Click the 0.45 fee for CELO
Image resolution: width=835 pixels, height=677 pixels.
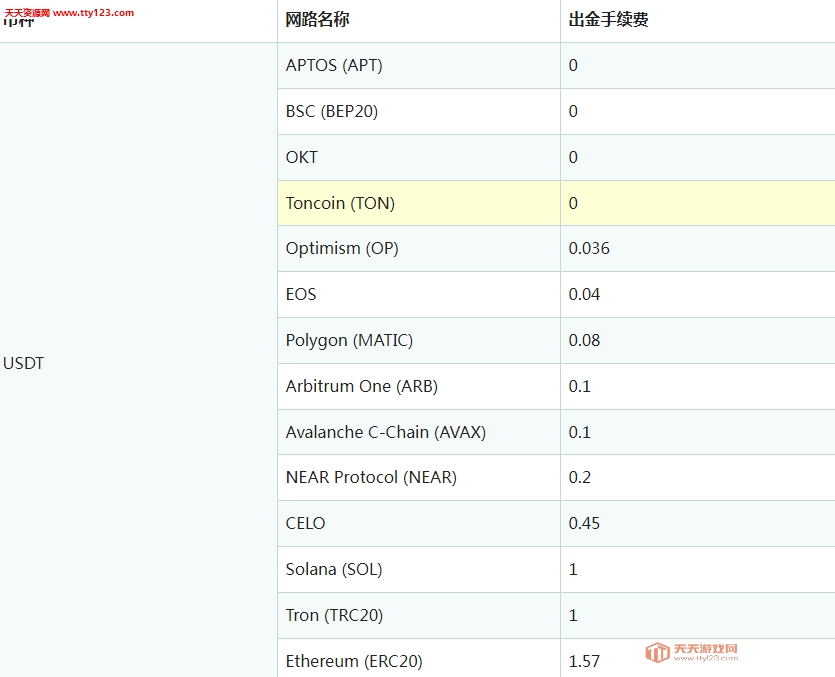[584, 523]
